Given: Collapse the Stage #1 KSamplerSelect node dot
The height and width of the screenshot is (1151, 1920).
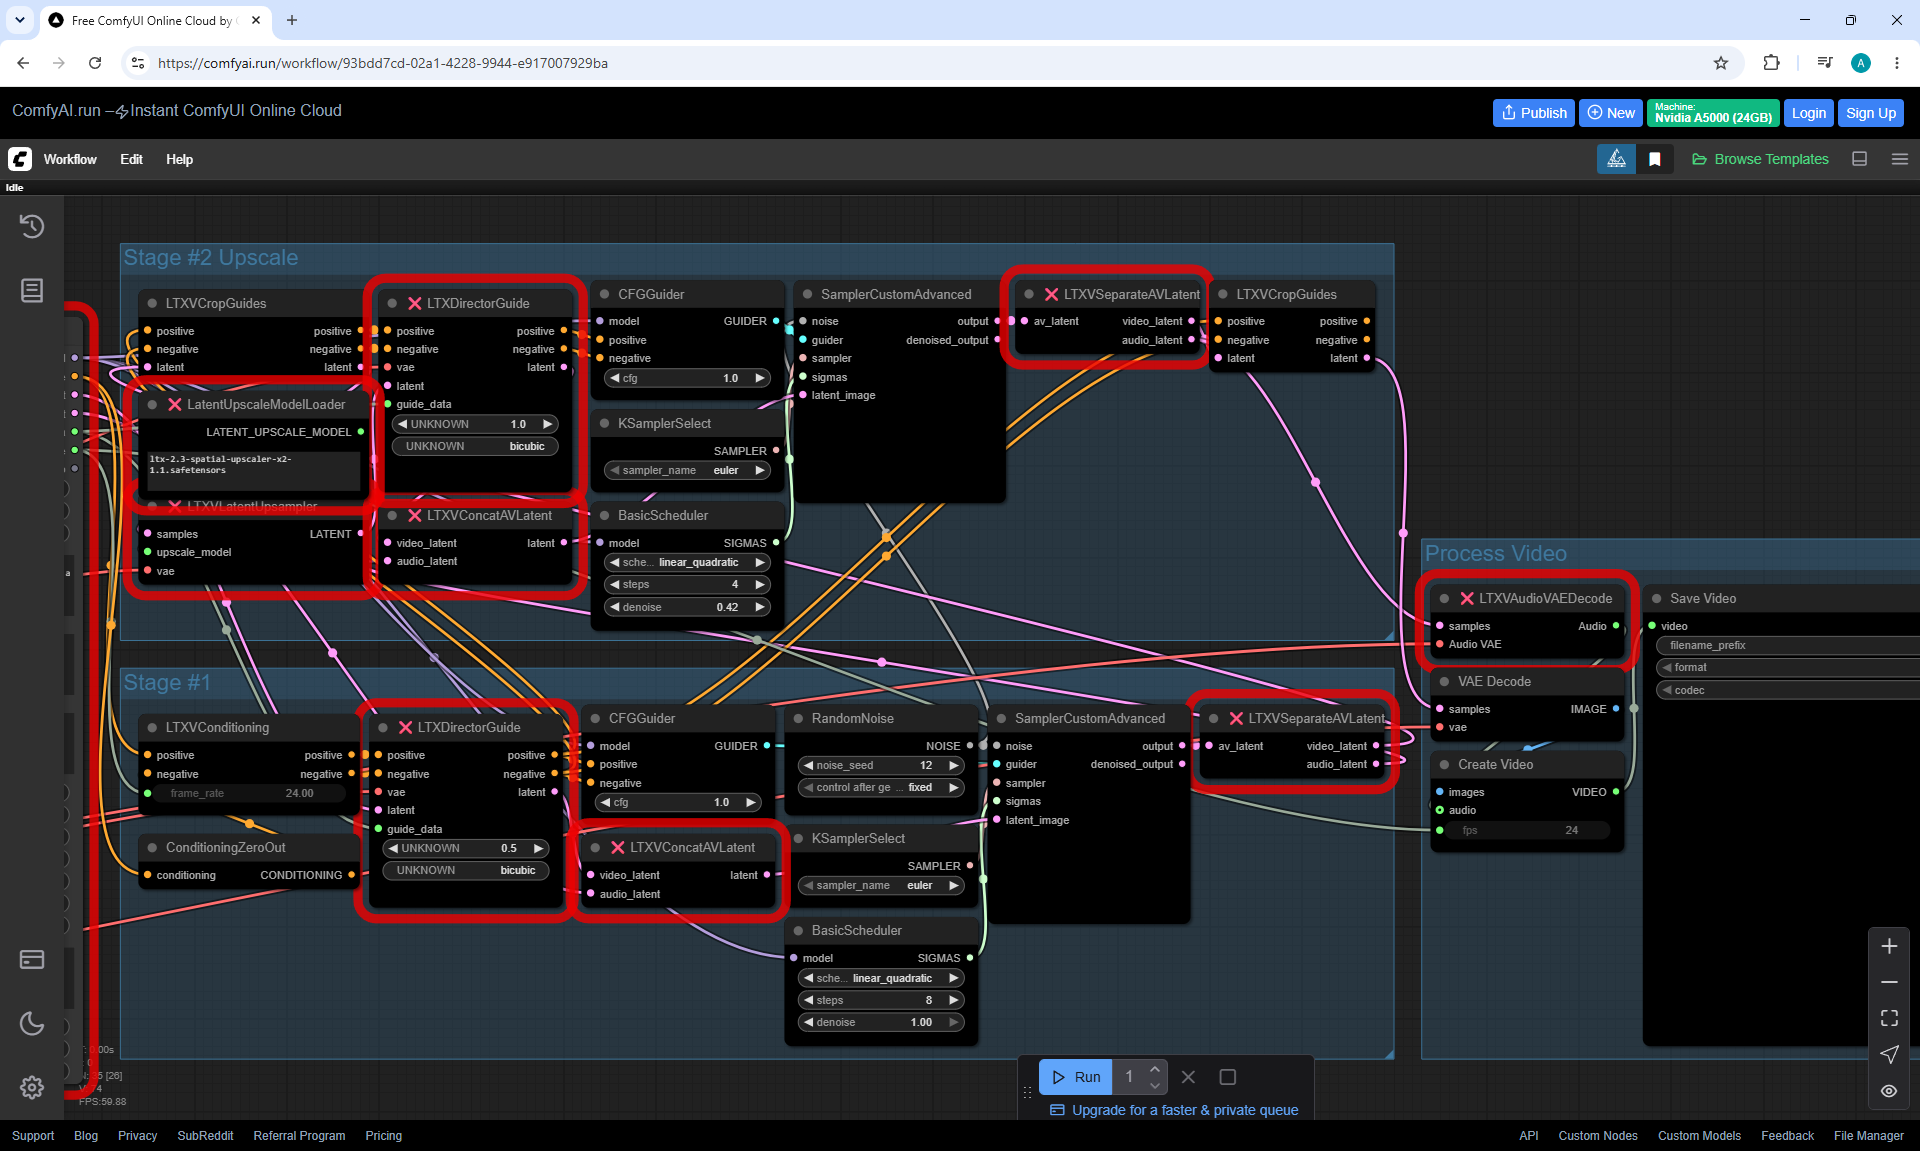Looking at the screenshot, I should pos(798,838).
